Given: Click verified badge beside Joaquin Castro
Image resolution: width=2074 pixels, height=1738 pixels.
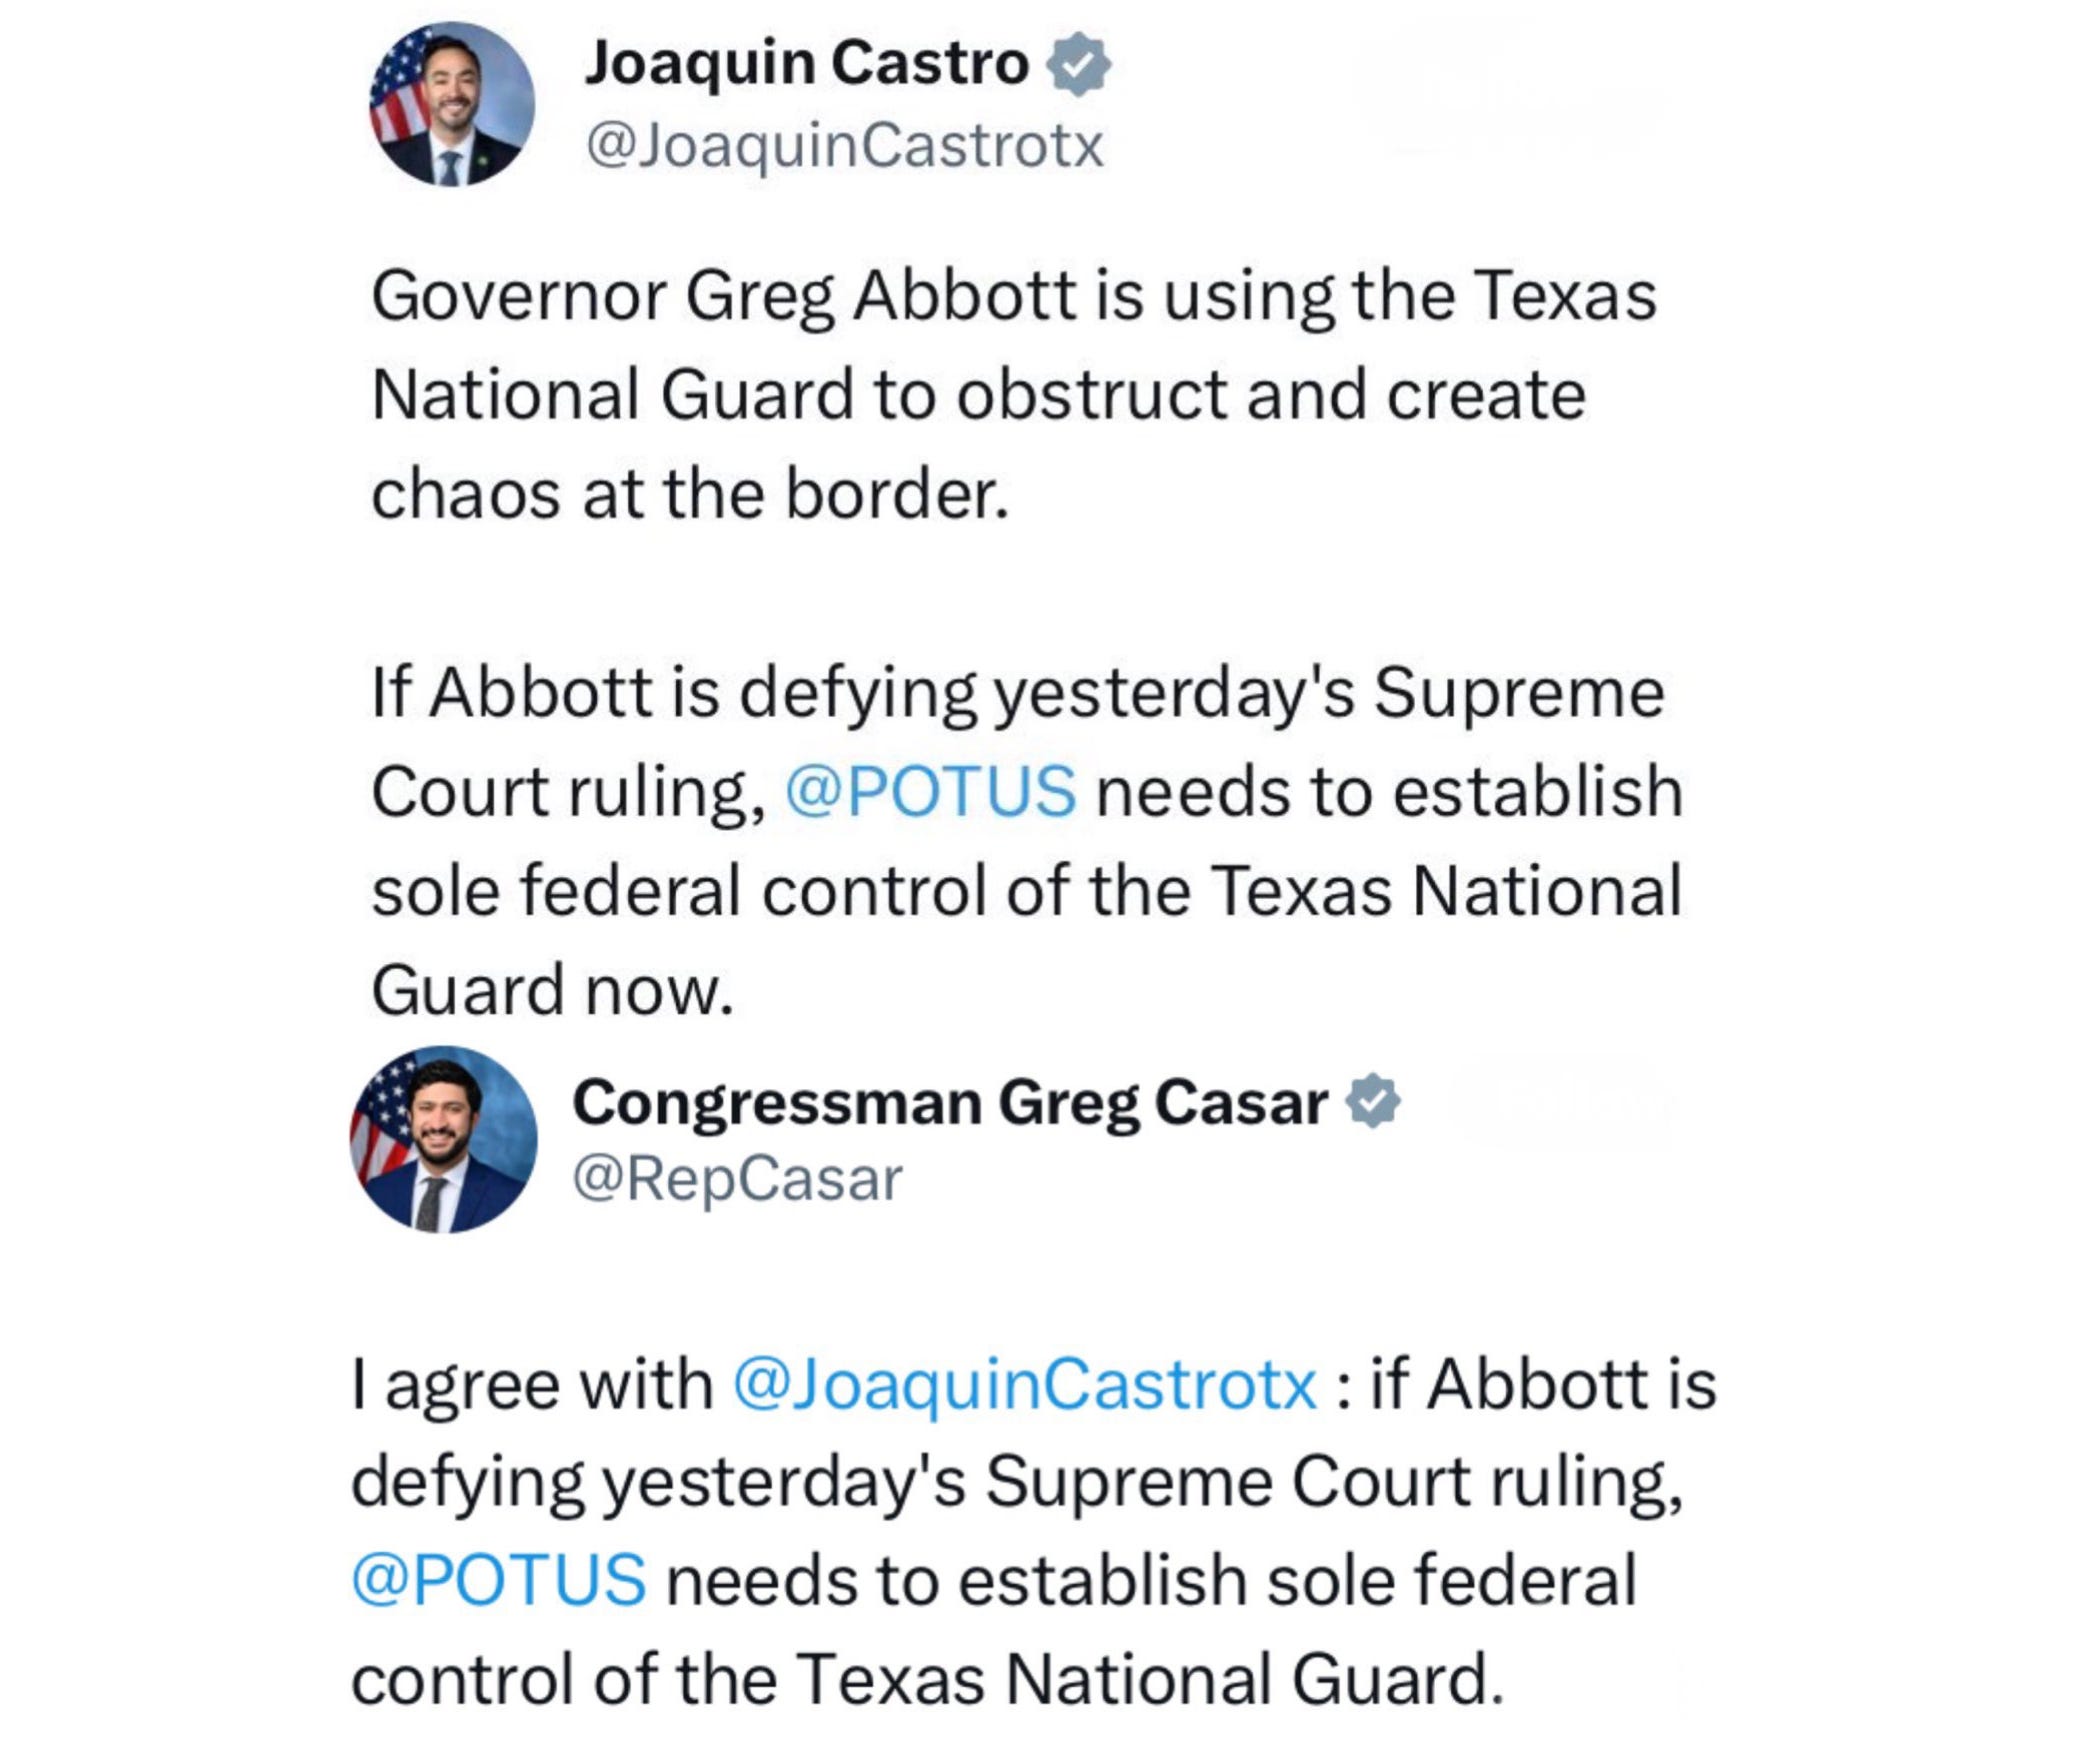Looking at the screenshot, I should pos(1078,65).
